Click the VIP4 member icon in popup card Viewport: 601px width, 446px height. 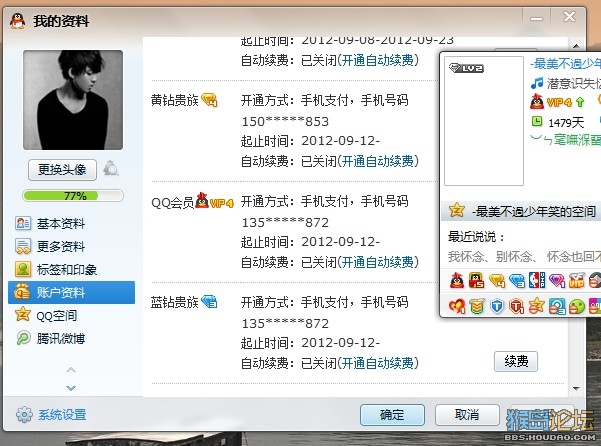pos(551,102)
